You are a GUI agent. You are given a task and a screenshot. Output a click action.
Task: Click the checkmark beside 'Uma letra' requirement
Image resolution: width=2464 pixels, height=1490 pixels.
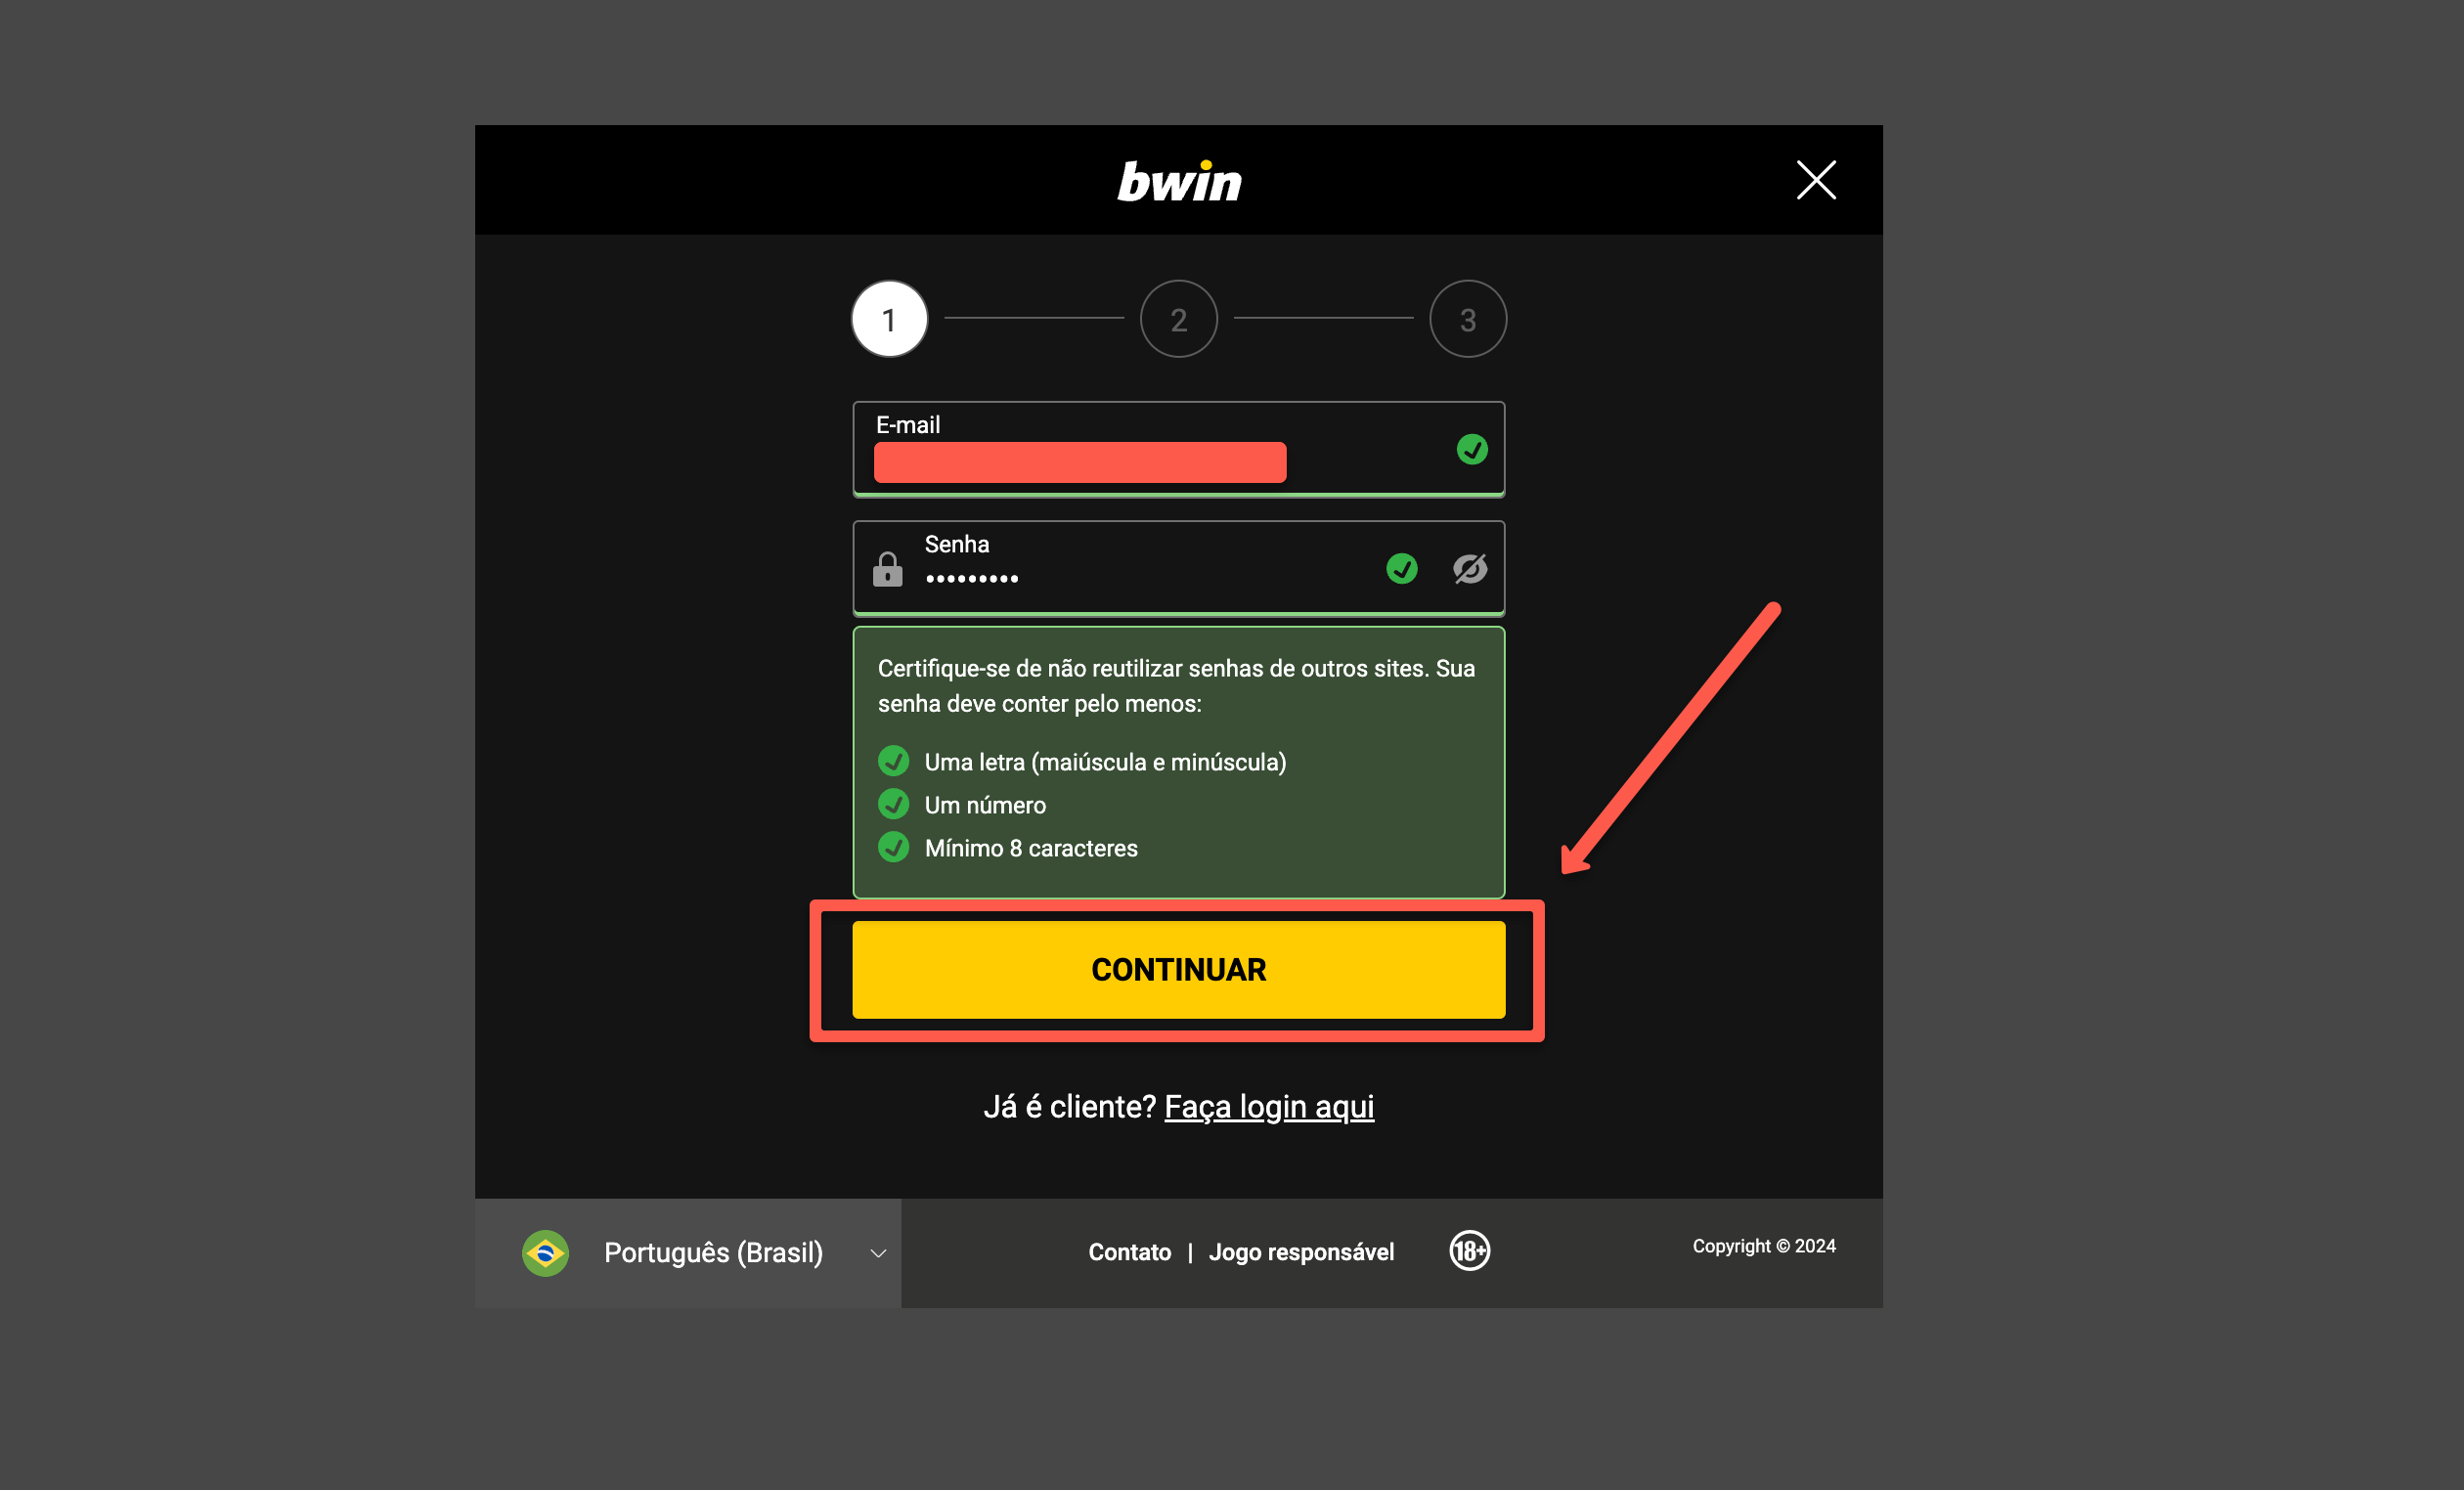pos(893,761)
